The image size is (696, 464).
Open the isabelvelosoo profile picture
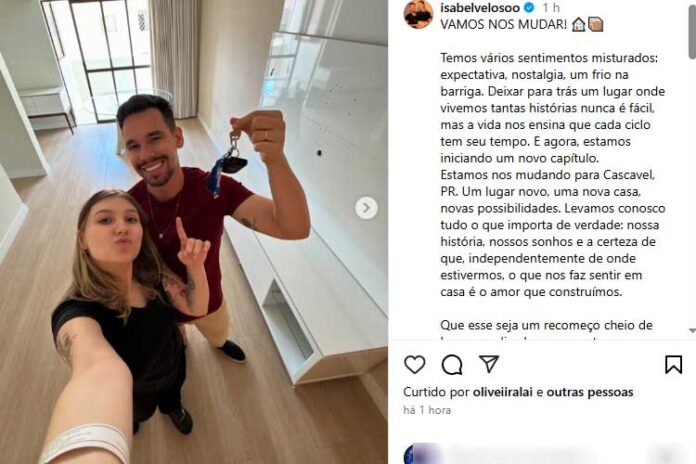[418, 14]
